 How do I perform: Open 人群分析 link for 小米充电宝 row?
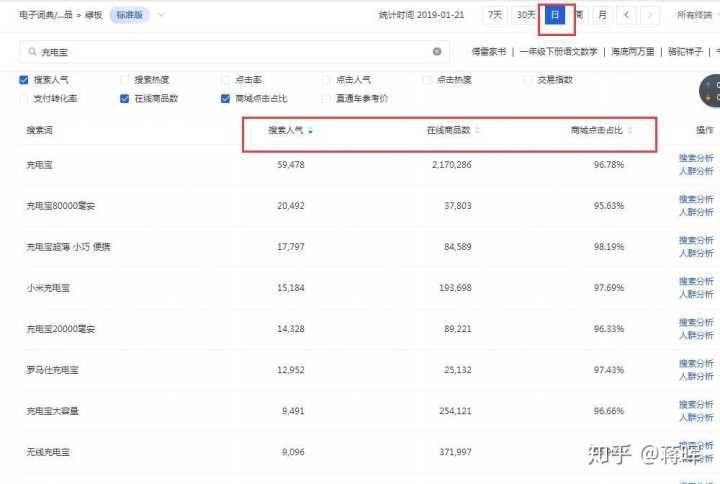[696, 296]
